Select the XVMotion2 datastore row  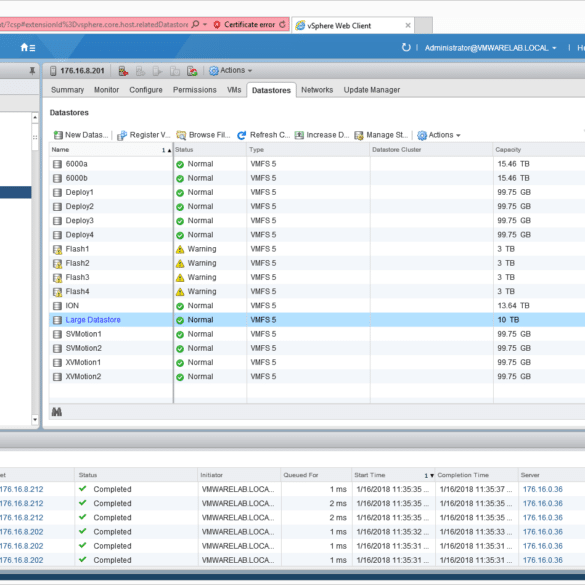[317, 377]
